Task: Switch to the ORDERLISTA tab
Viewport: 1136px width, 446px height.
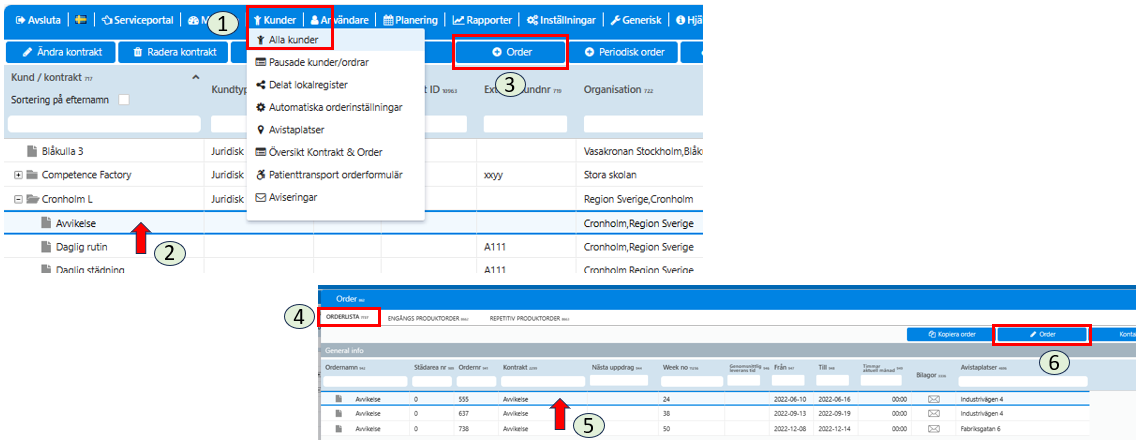Action: click(x=349, y=318)
